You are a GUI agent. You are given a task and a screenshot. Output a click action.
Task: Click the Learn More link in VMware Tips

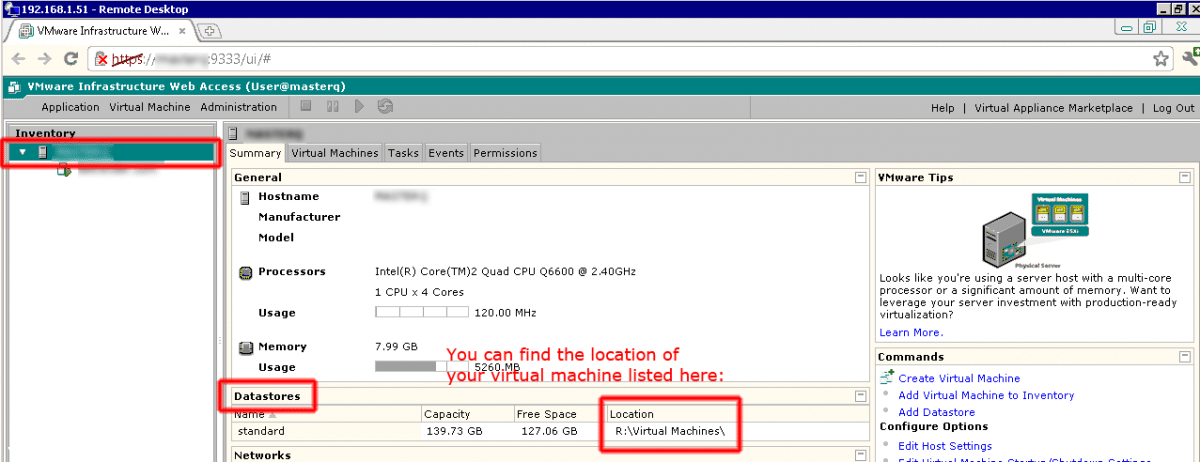click(911, 332)
